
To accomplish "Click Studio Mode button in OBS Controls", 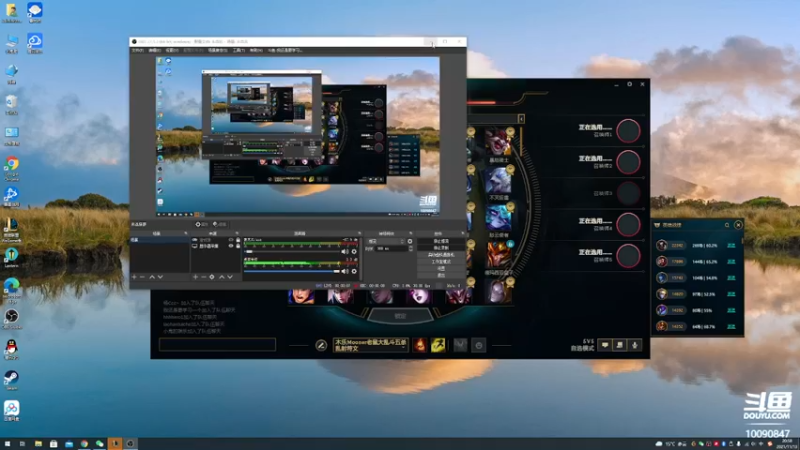I will pos(441,261).
